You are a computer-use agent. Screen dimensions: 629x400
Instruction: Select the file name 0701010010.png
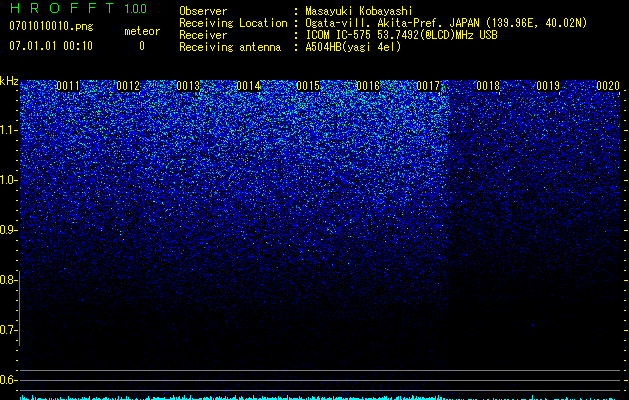pyautogui.click(x=51, y=26)
